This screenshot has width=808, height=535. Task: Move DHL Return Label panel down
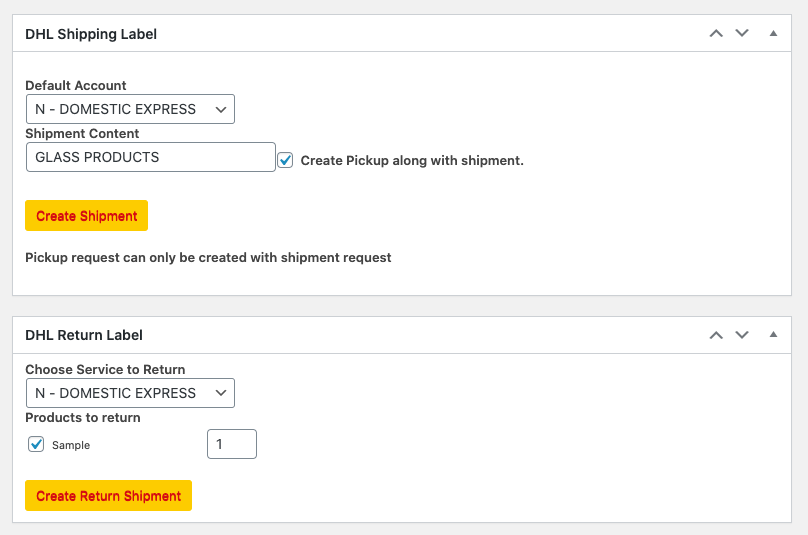[x=742, y=335]
